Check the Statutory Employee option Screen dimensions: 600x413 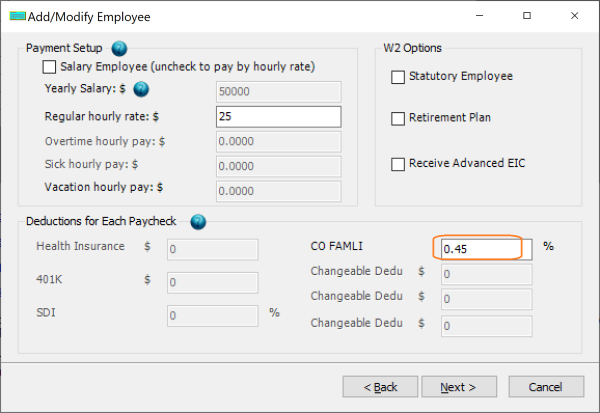(x=398, y=76)
